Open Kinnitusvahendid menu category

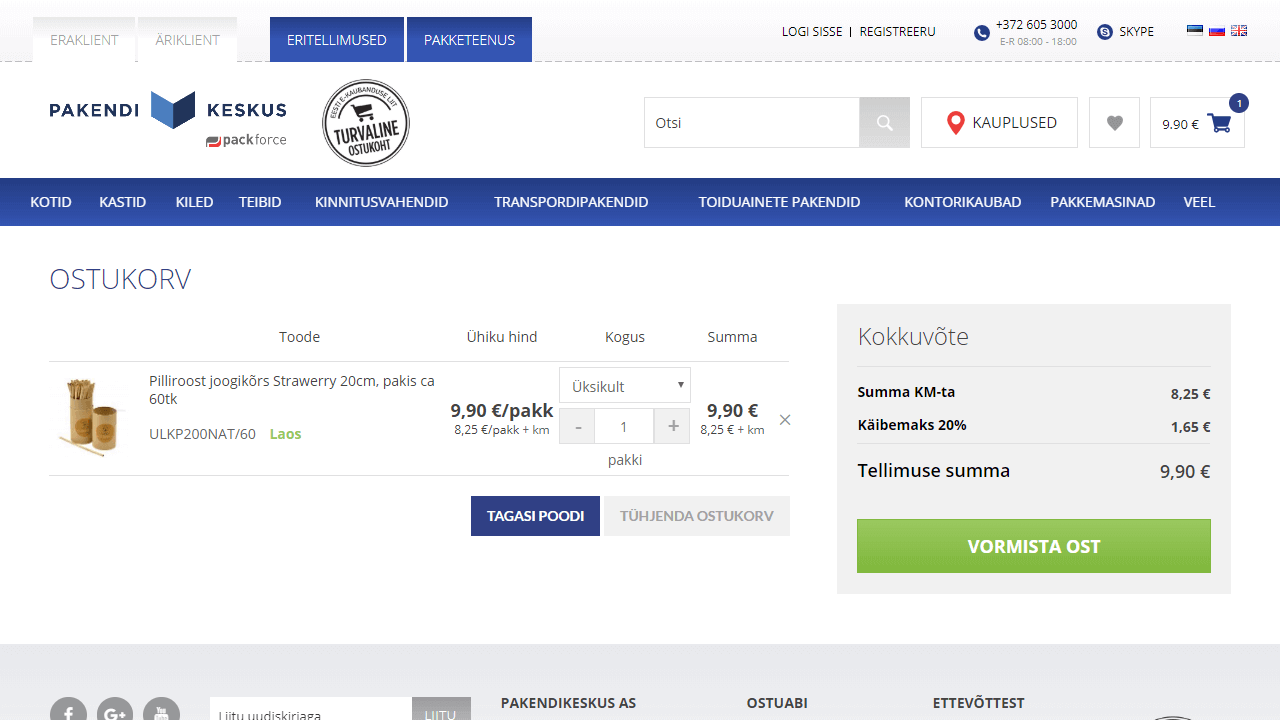381,202
